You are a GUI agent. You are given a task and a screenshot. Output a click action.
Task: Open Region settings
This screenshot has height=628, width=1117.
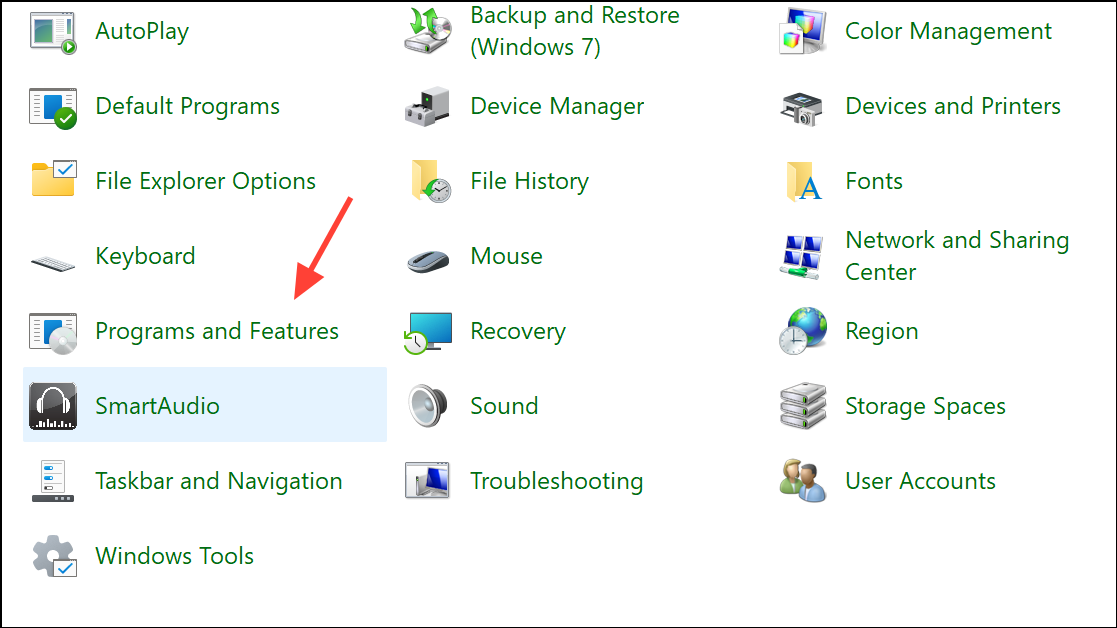coord(881,331)
